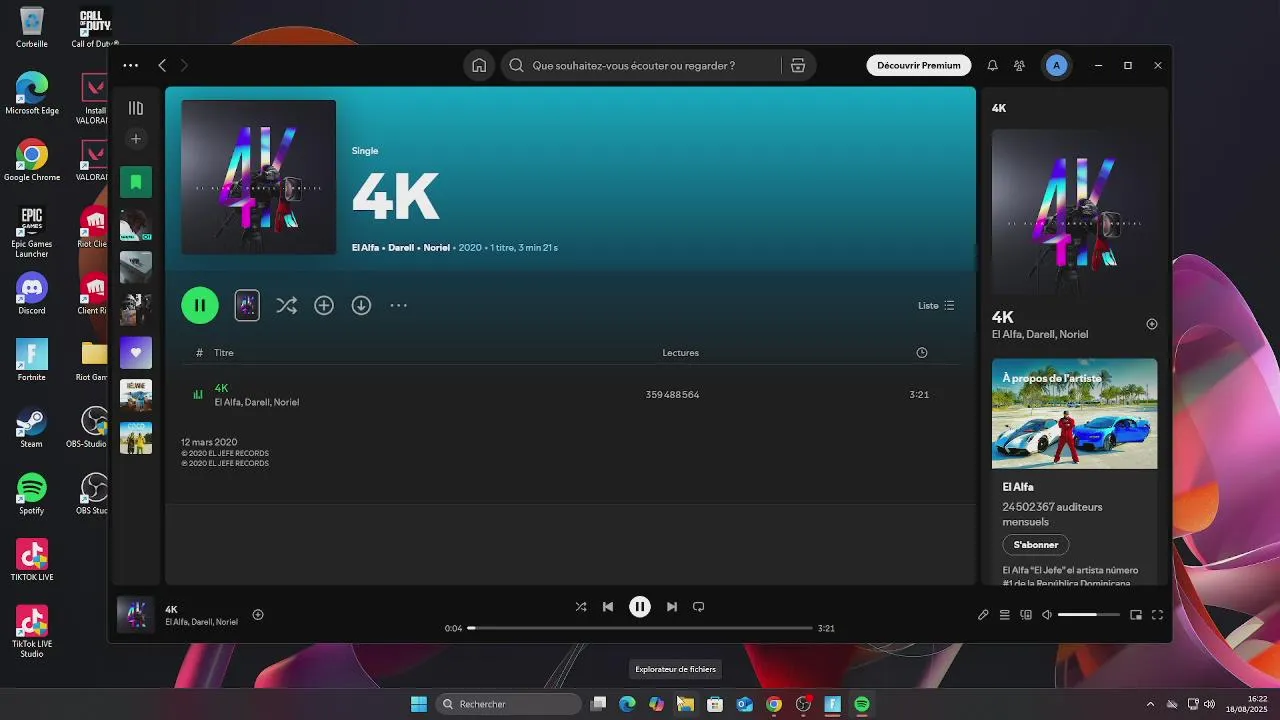
Task: Show lyrics with the microphone icon
Action: [983, 615]
